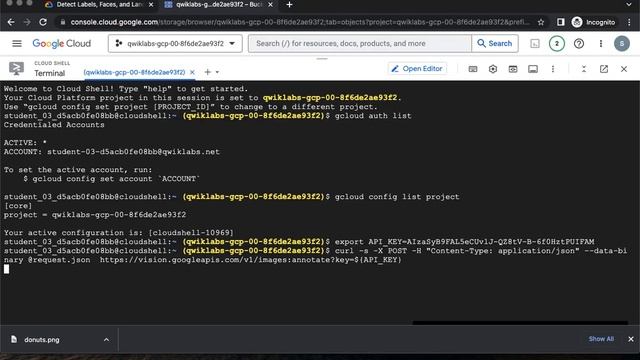This screenshot has width=640, height=360.
Task: Open the project selector qwiklabs-gcp-00-8f6de2ae93f2
Action: (x=175, y=43)
